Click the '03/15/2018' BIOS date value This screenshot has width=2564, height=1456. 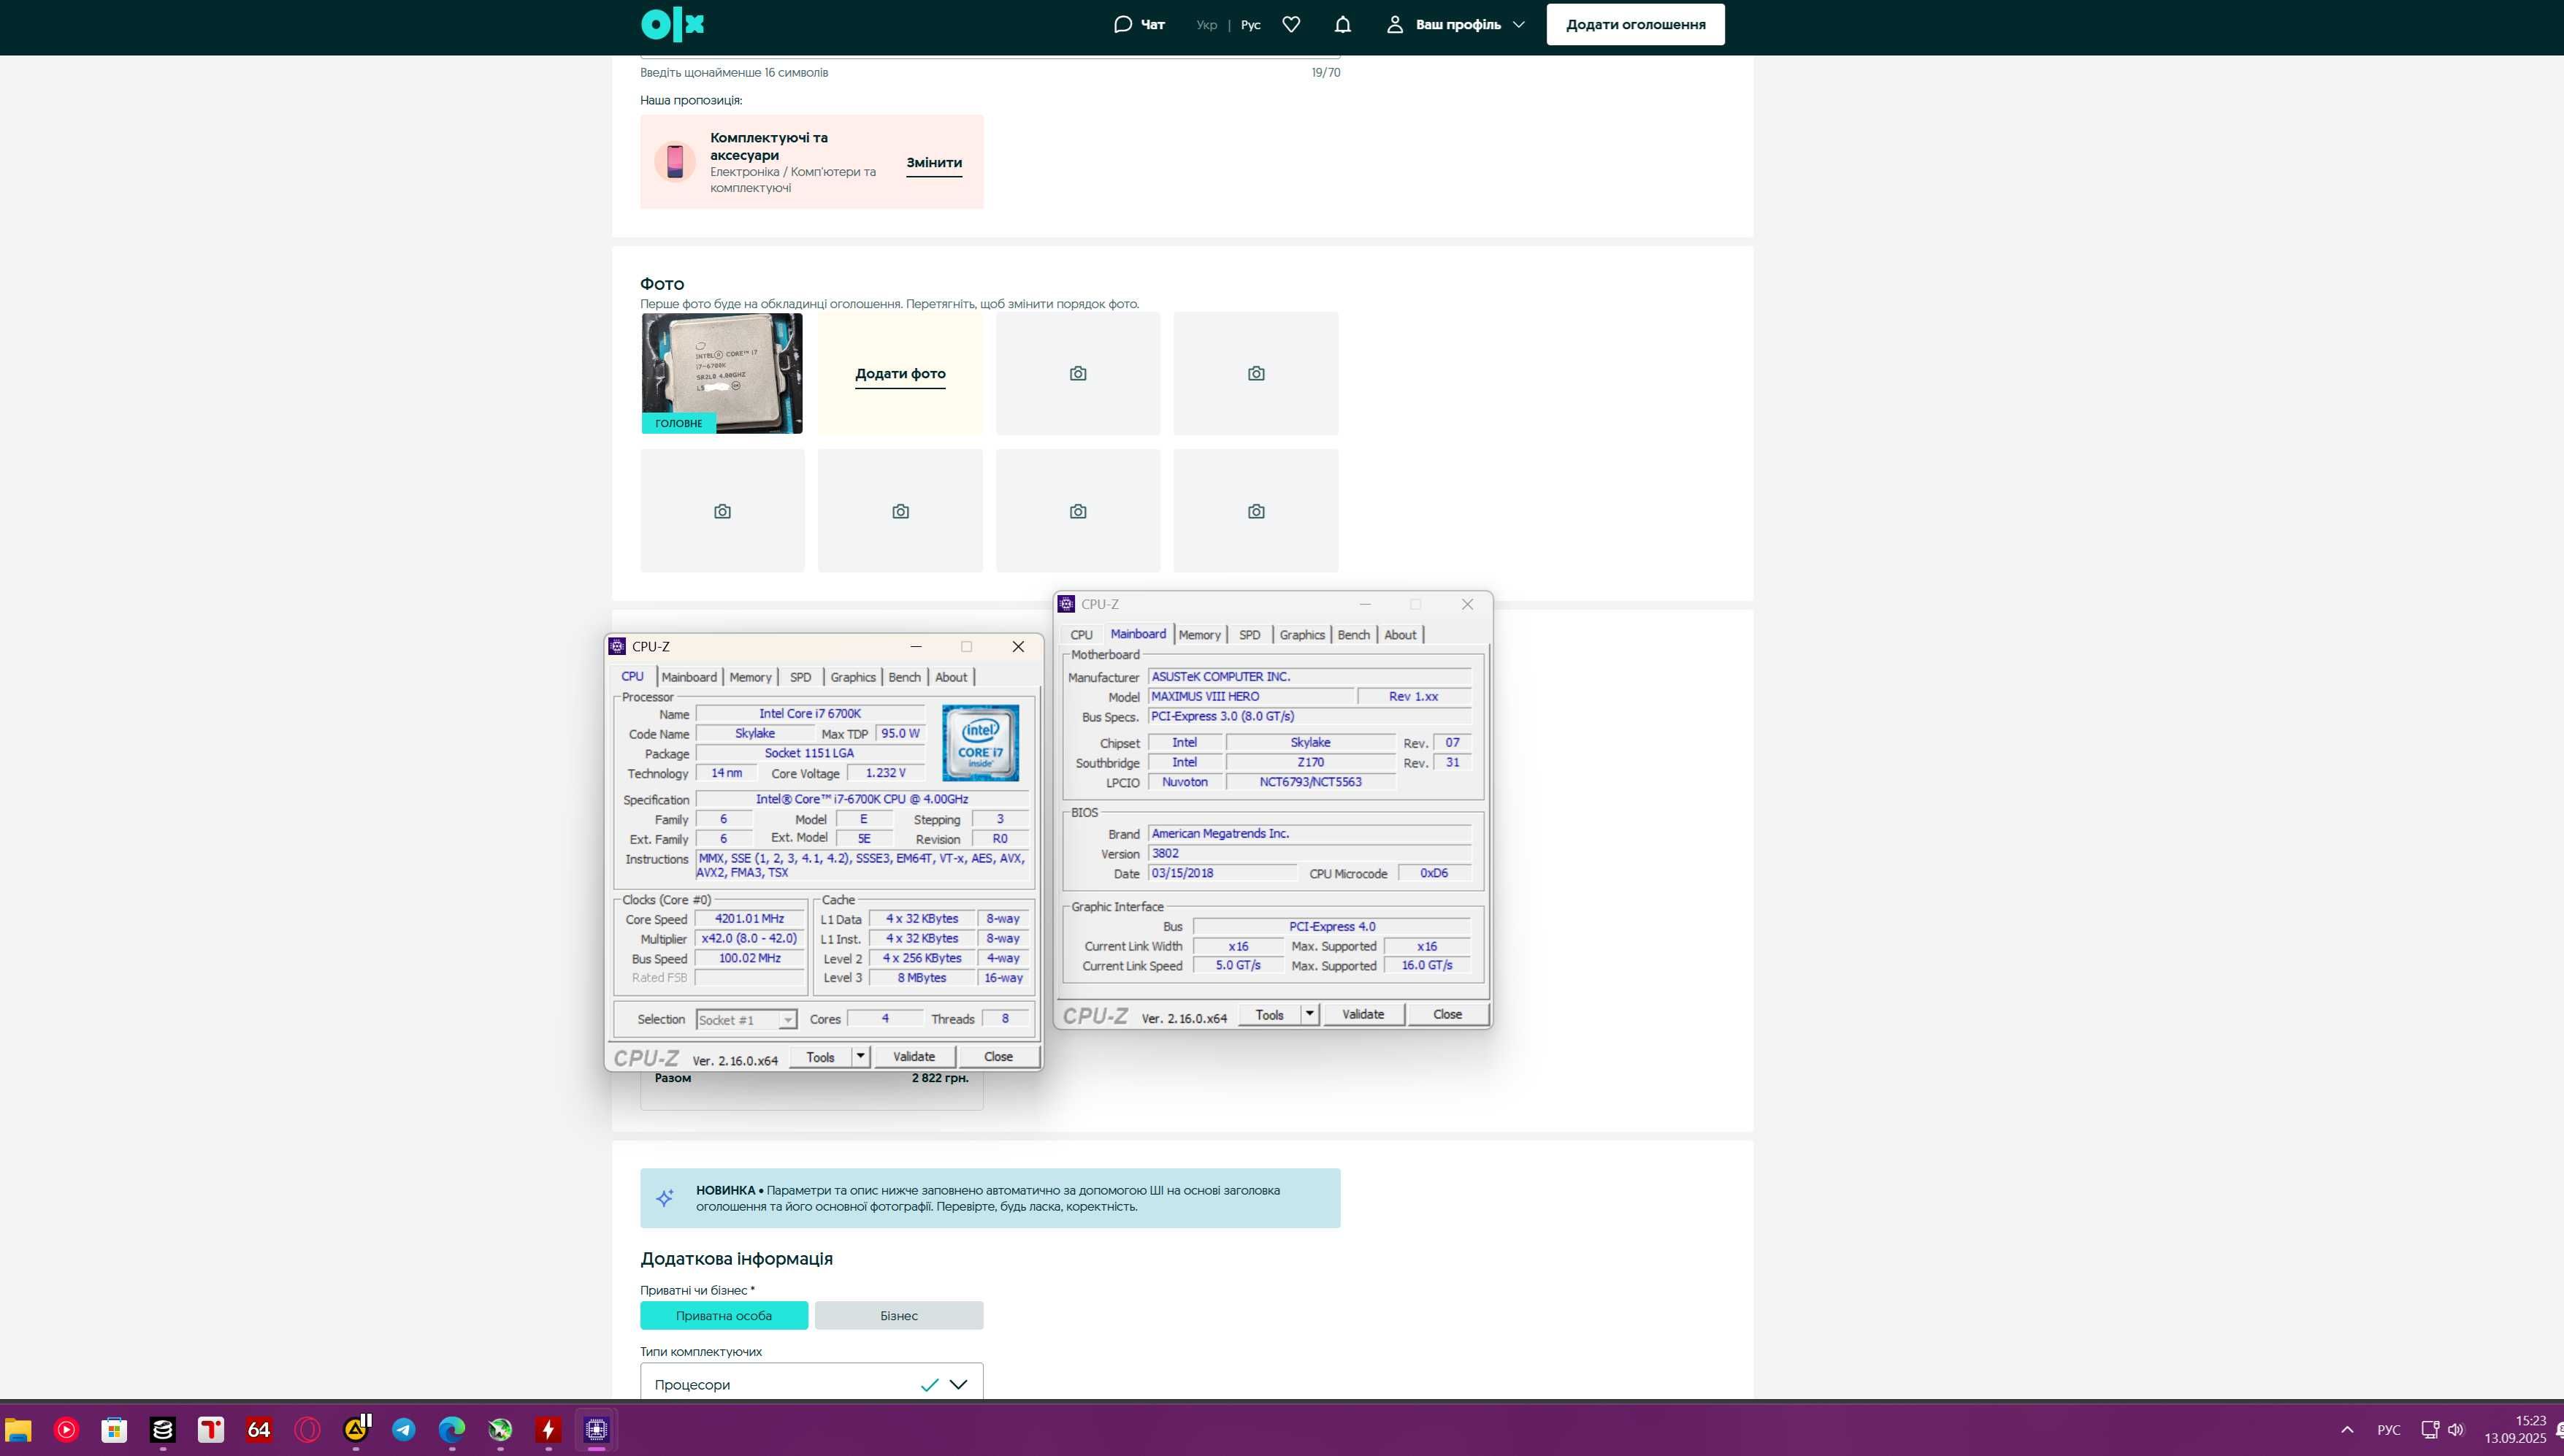[1222, 873]
